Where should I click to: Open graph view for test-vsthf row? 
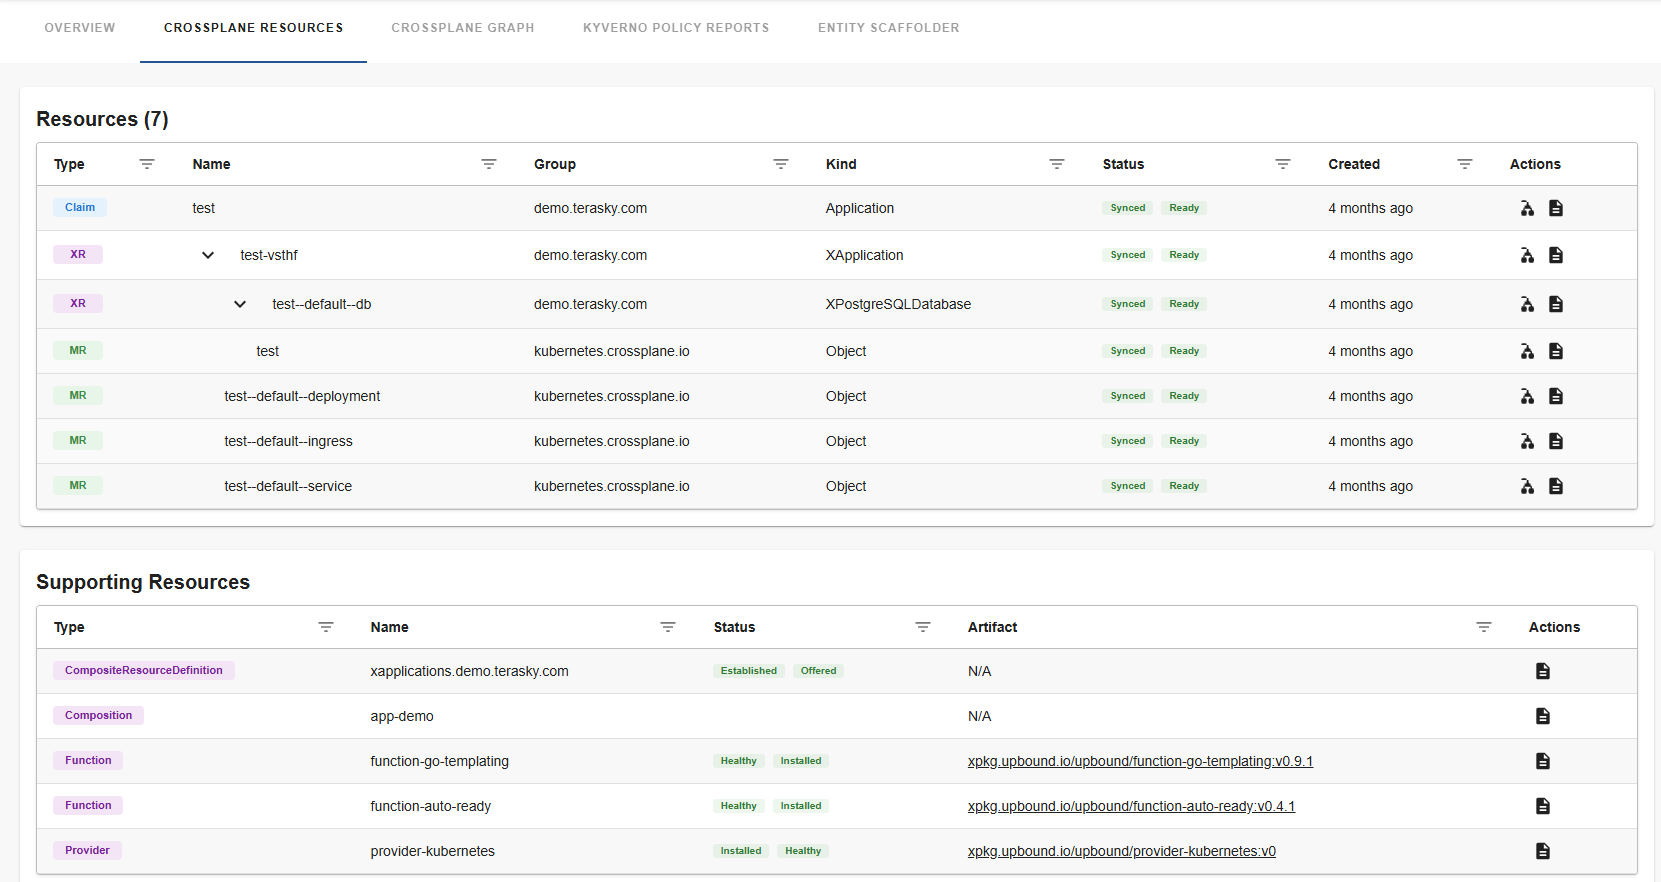1527,255
